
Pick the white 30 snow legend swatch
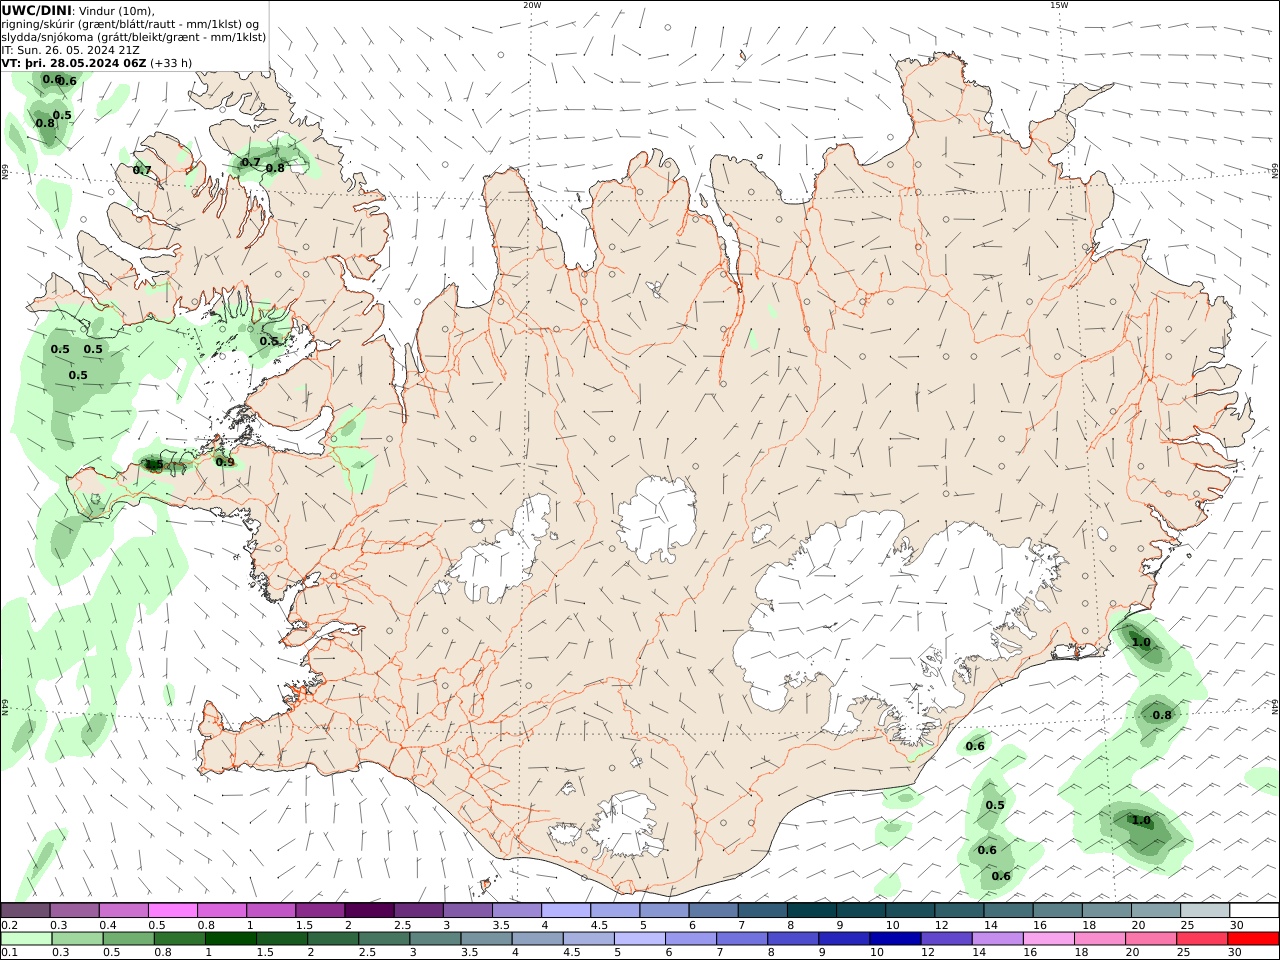point(1254,910)
